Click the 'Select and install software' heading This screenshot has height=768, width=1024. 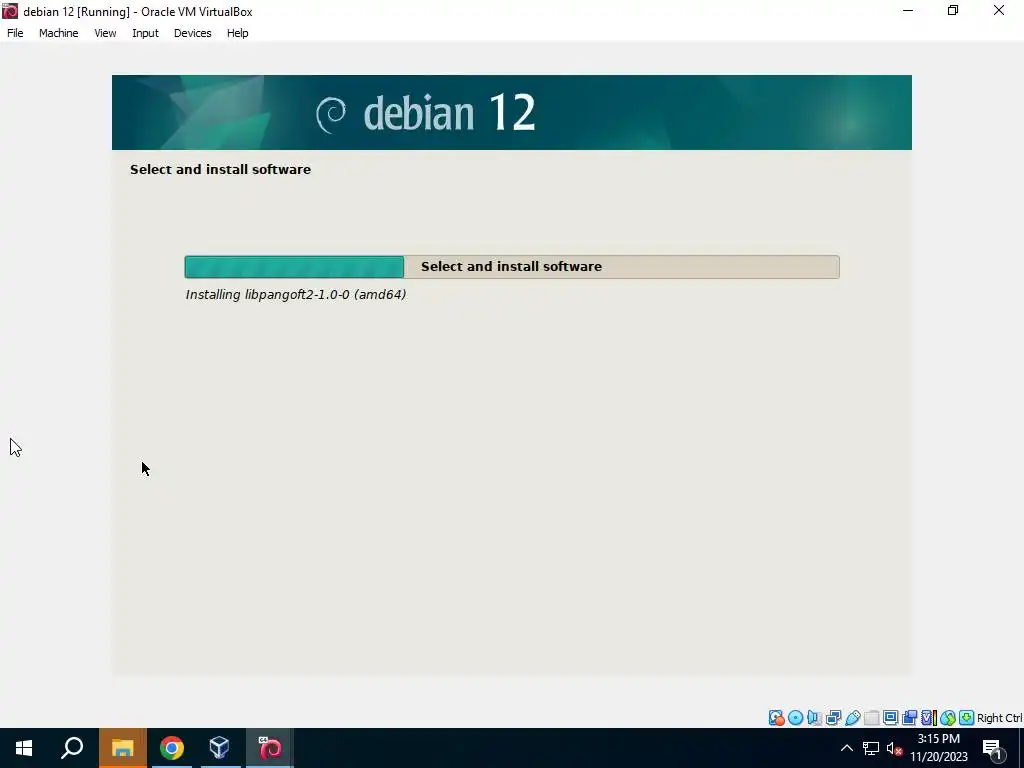pyautogui.click(x=220, y=169)
